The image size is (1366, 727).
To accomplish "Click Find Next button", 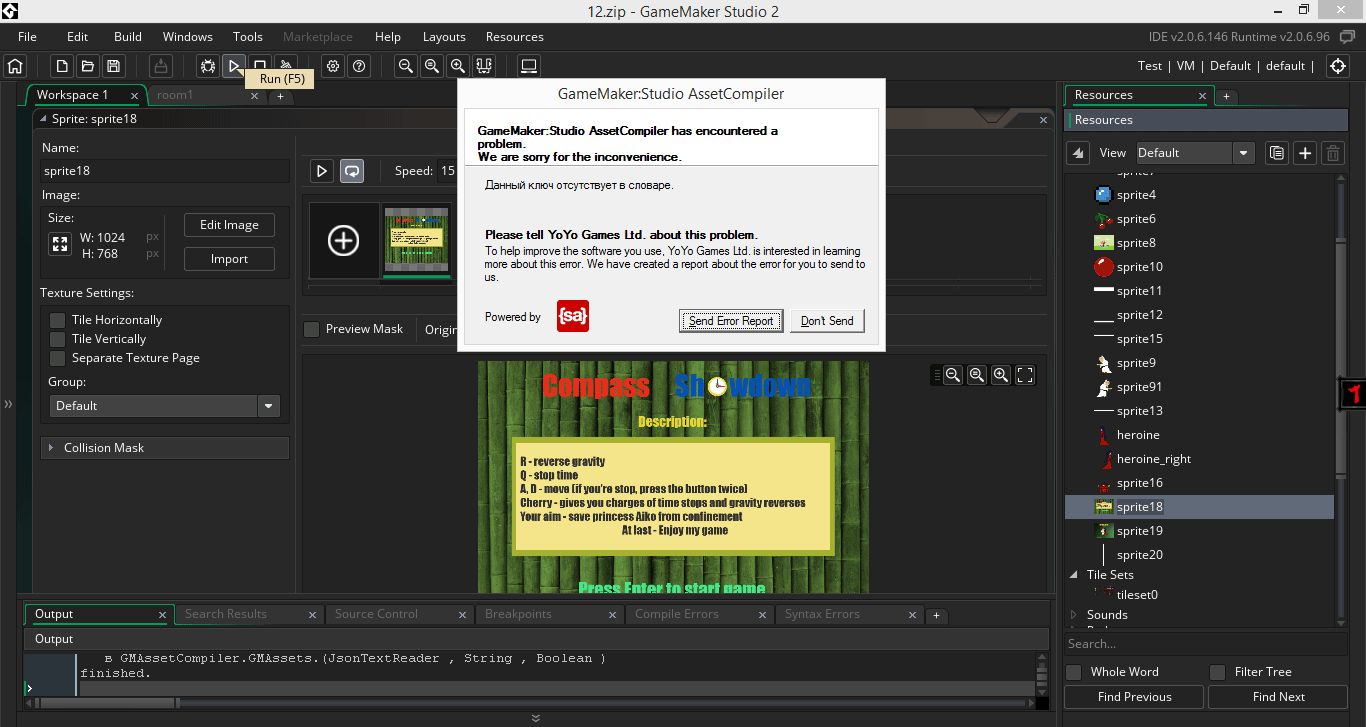I will tap(1278, 697).
